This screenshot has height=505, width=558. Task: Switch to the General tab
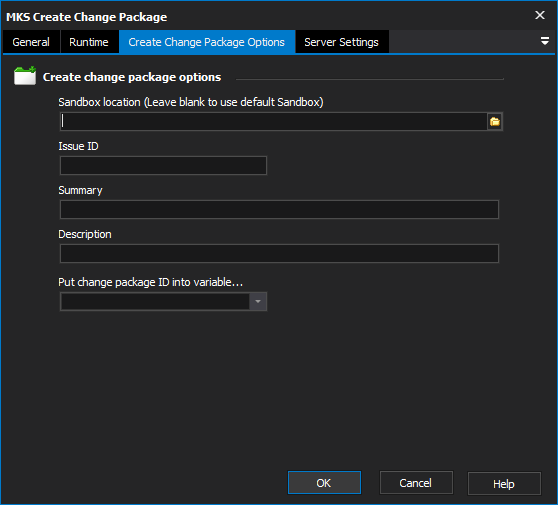(31, 42)
